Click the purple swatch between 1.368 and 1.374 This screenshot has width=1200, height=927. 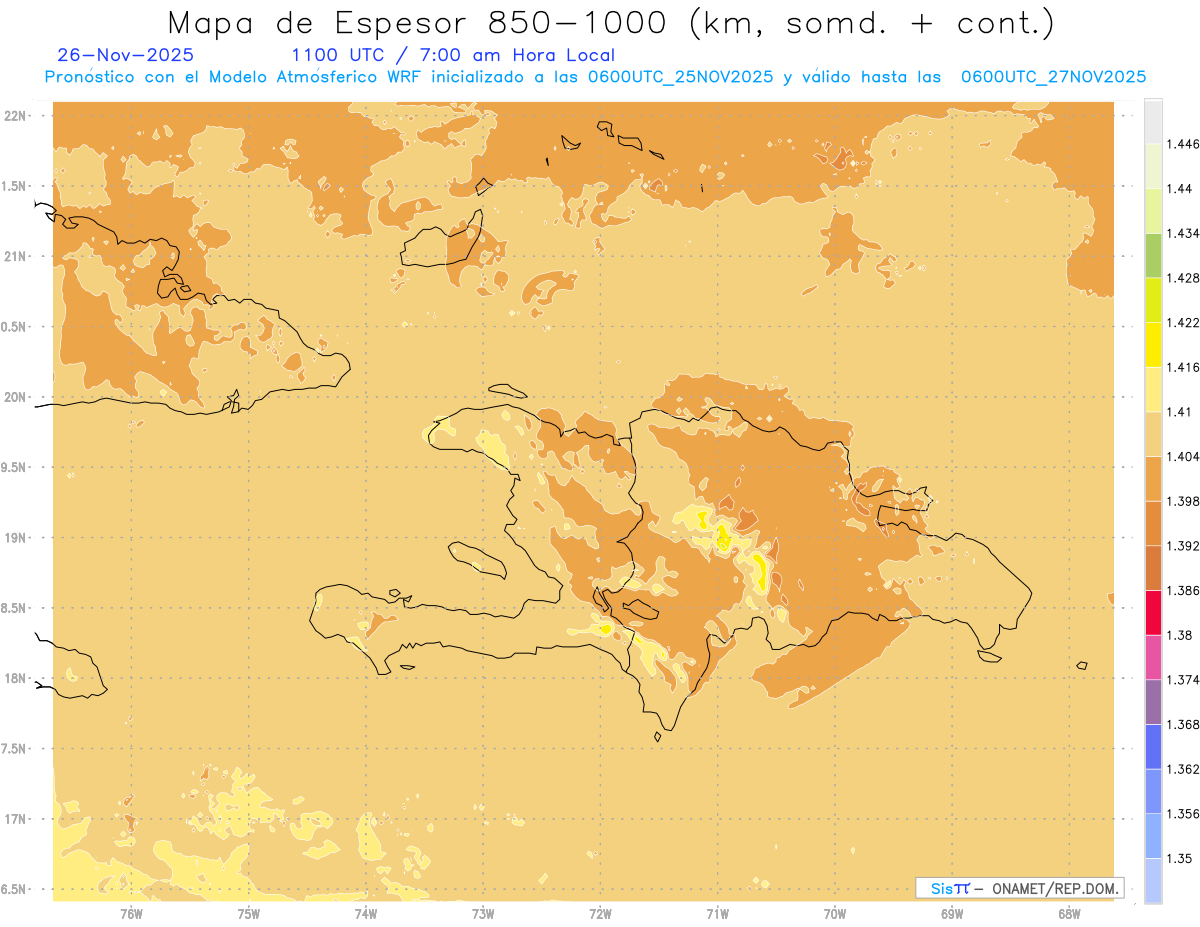1153,702
